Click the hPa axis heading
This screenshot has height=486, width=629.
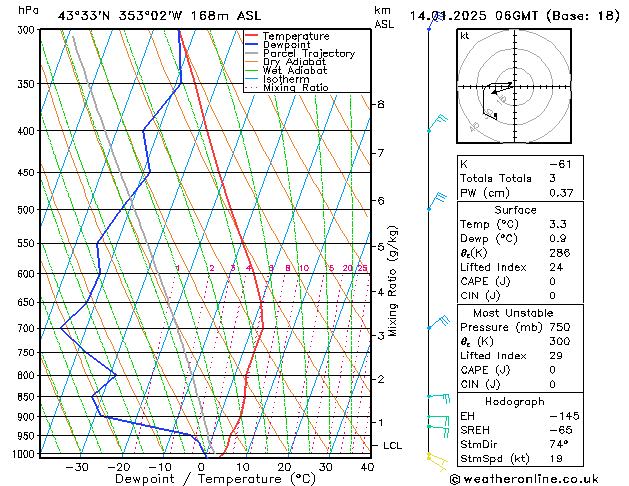[28, 10]
